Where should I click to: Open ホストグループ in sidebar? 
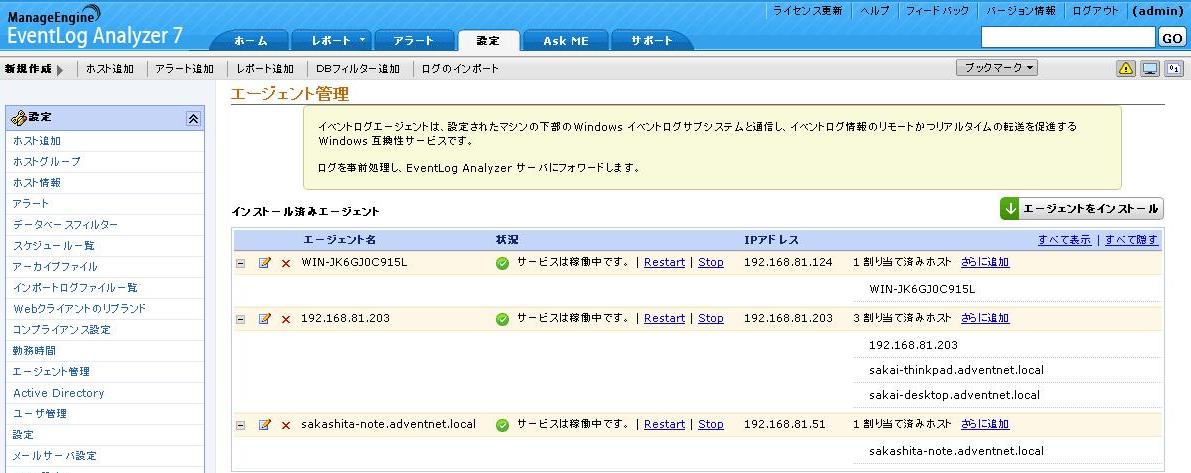[46, 162]
